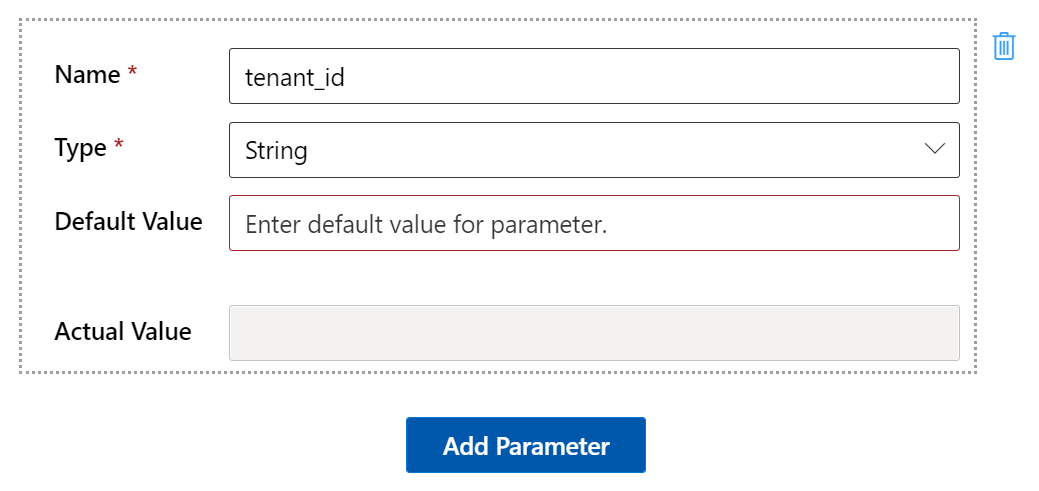Click empty space between Default and Actual Value
Image resolution: width=1039 pixels, height=491 pixels.
594,278
